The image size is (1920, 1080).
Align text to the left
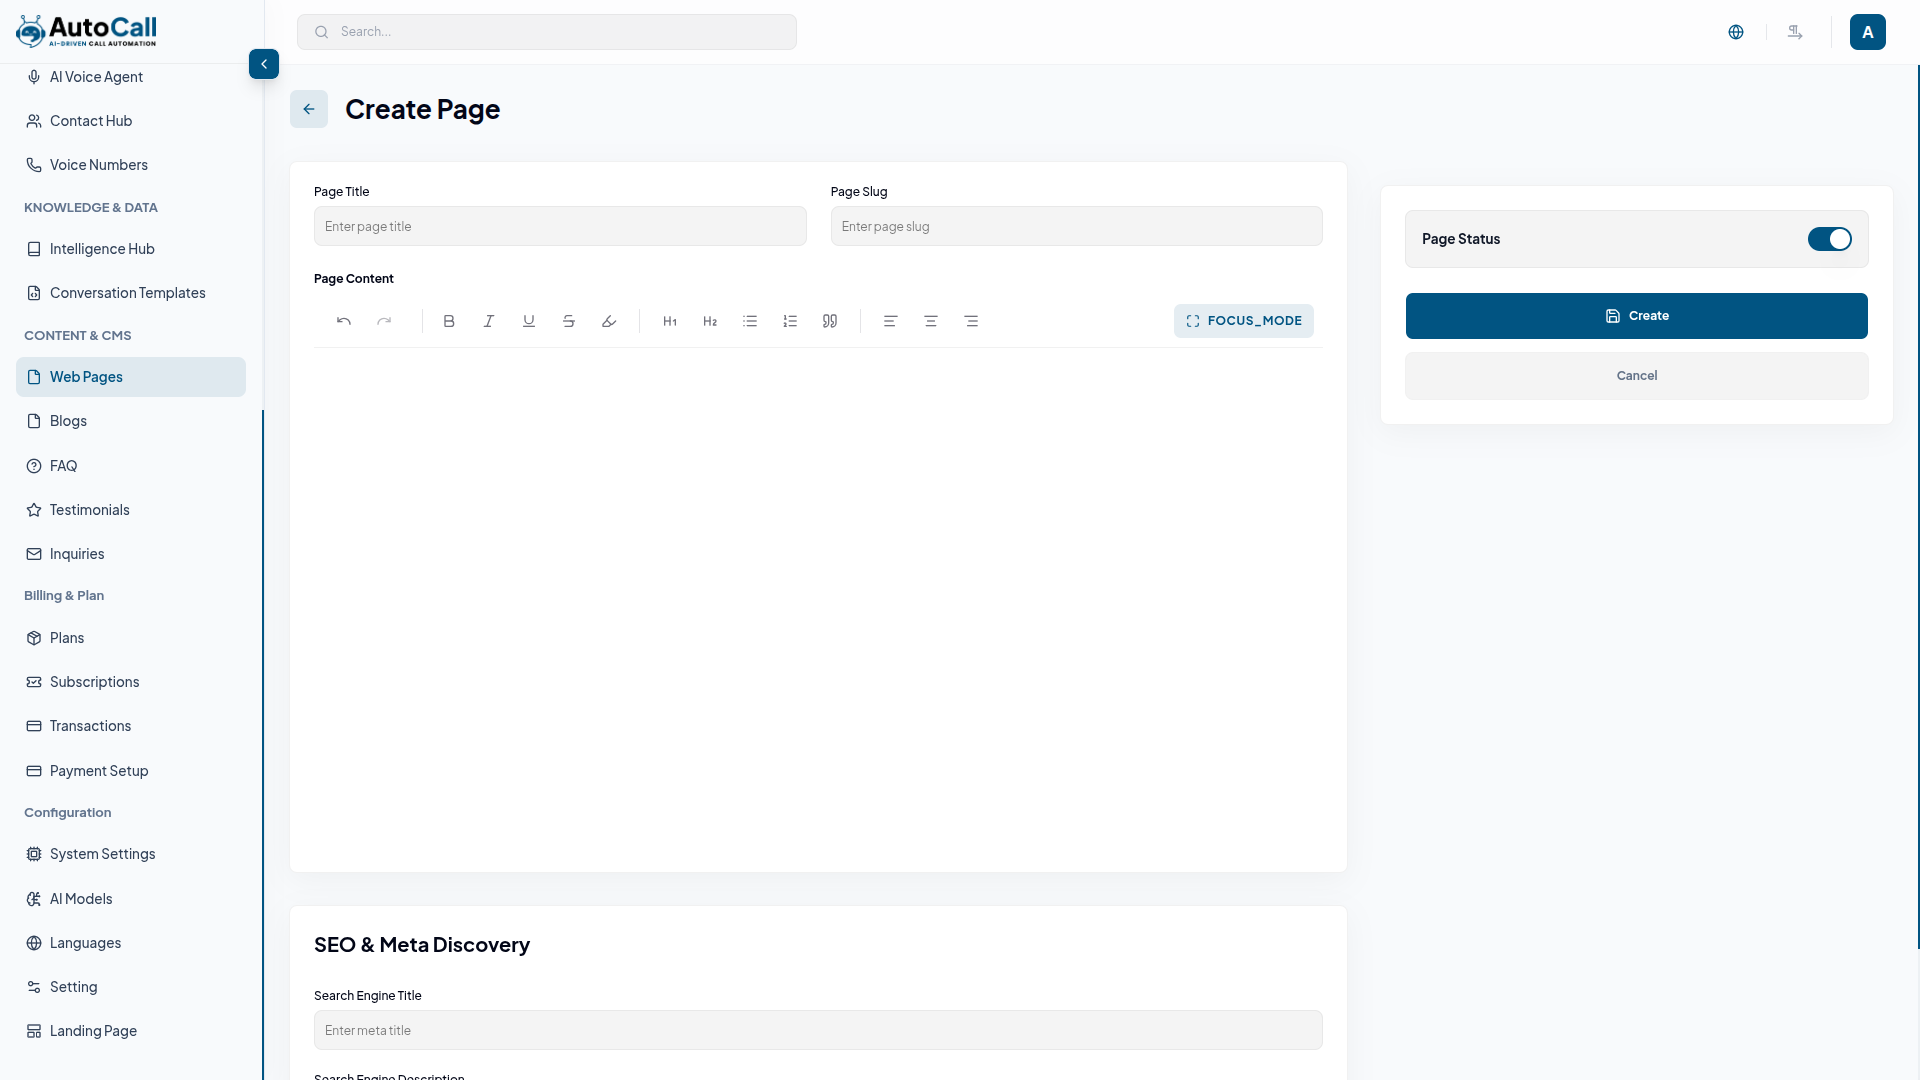click(890, 321)
